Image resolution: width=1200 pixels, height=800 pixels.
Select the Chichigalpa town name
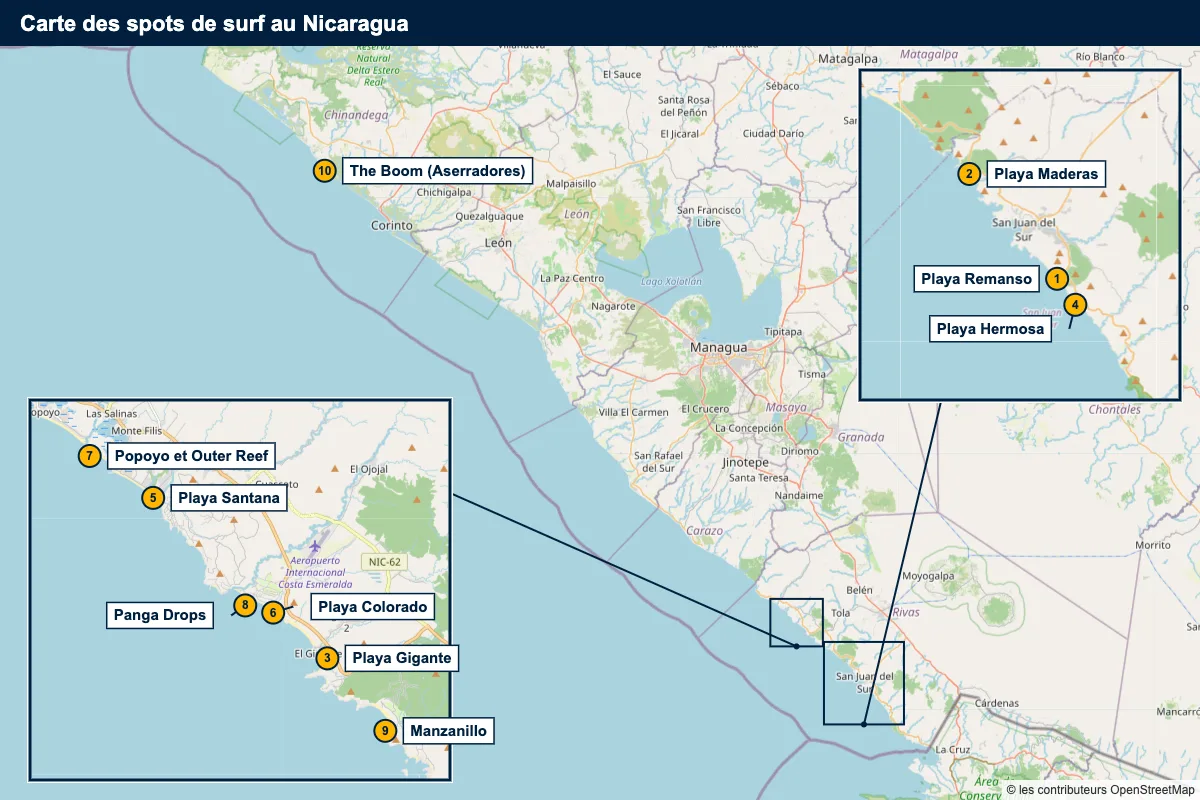pyautogui.click(x=443, y=192)
